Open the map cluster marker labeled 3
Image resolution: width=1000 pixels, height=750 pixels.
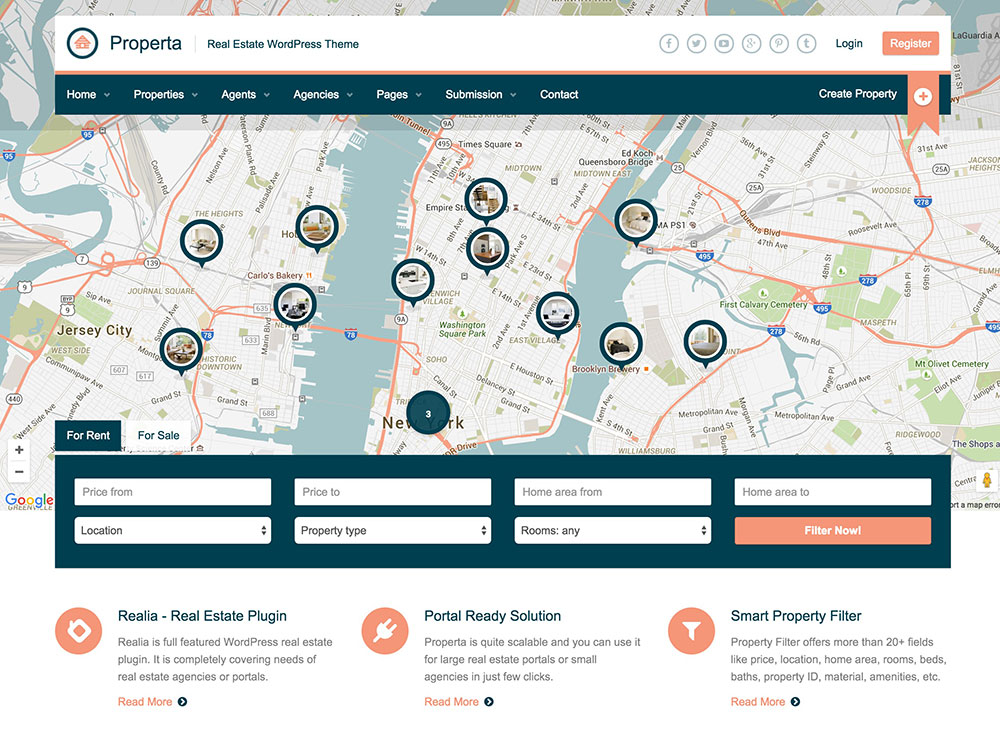coord(428,413)
